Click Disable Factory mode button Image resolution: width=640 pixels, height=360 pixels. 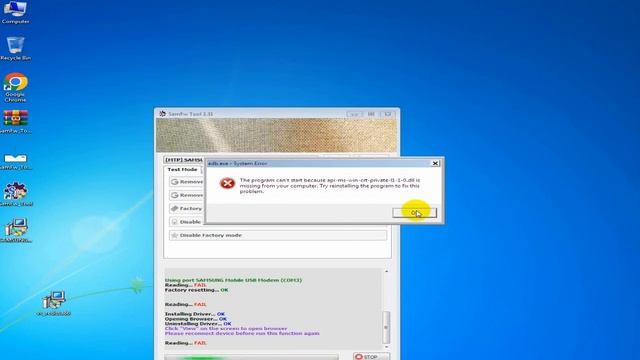click(278, 236)
